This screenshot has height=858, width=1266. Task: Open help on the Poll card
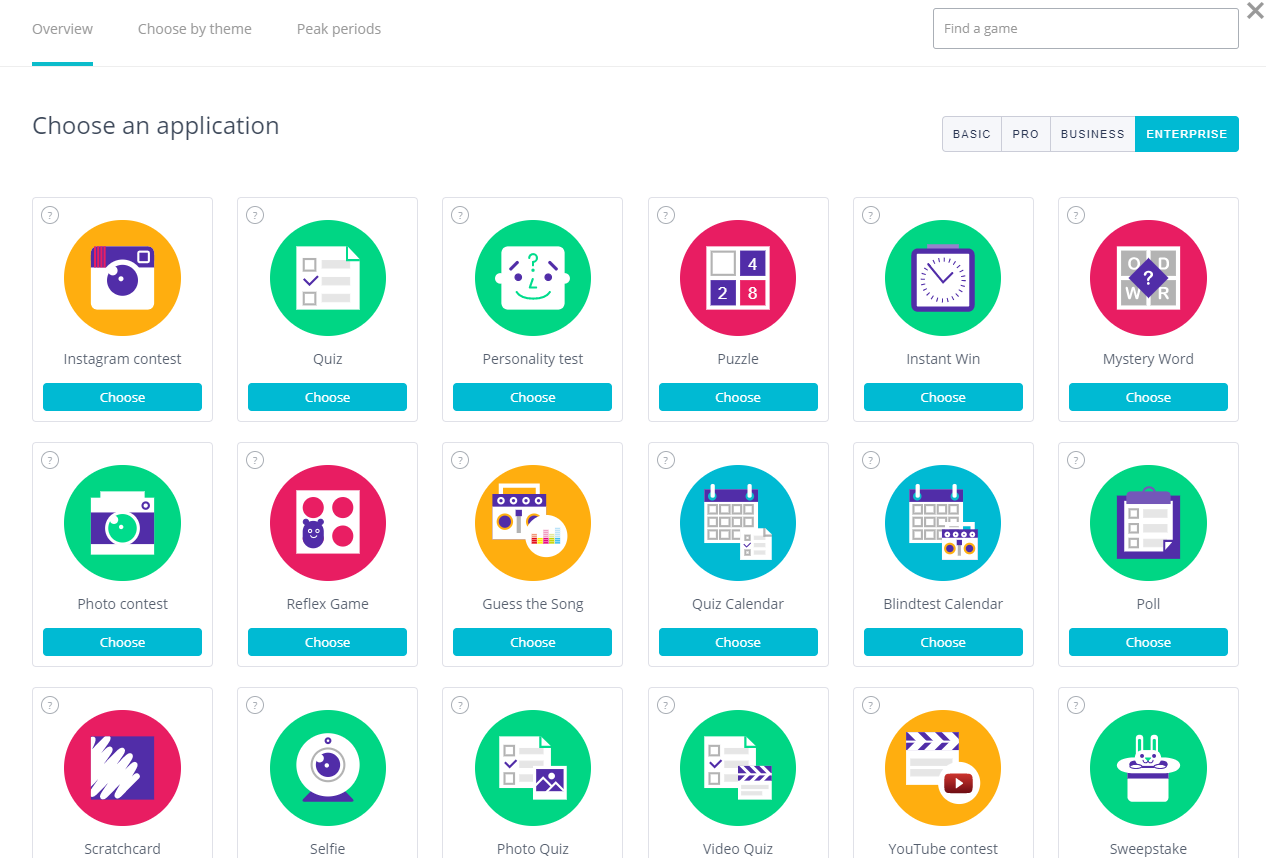point(1076,460)
